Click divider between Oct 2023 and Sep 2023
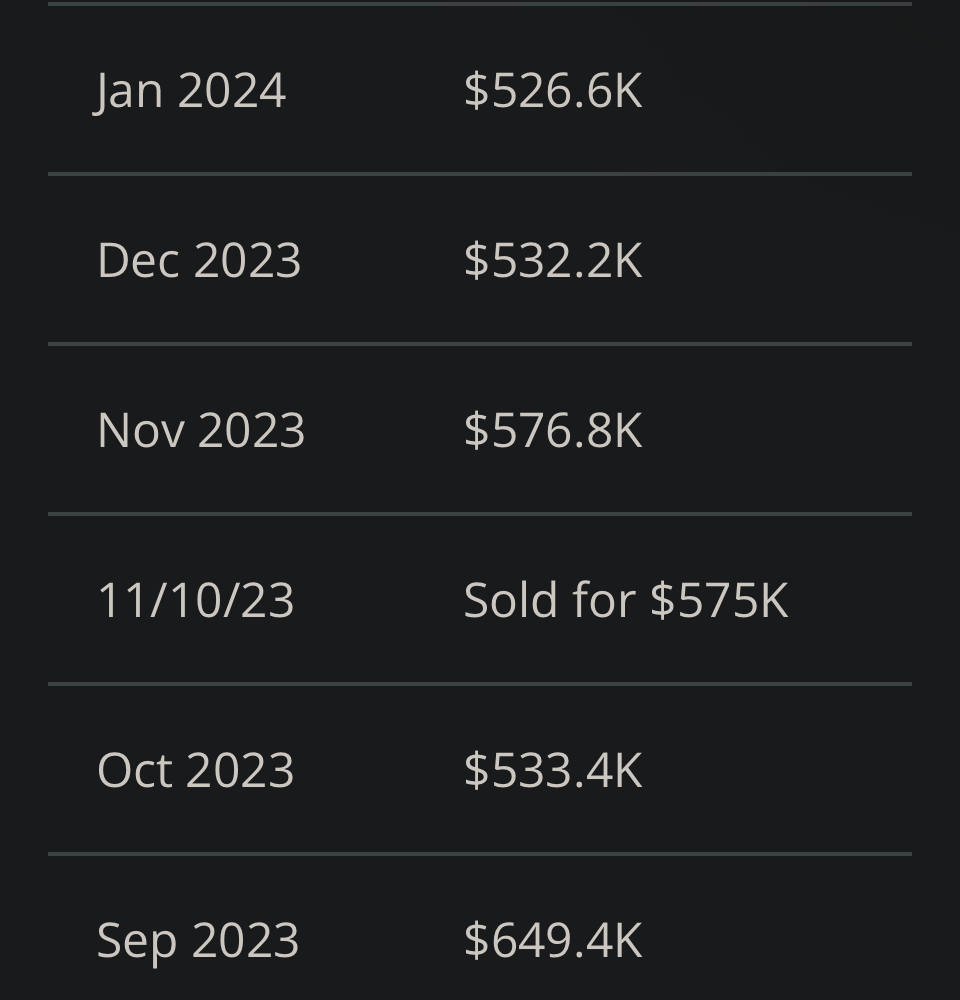 pyautogui.click(x=480, y=854)
